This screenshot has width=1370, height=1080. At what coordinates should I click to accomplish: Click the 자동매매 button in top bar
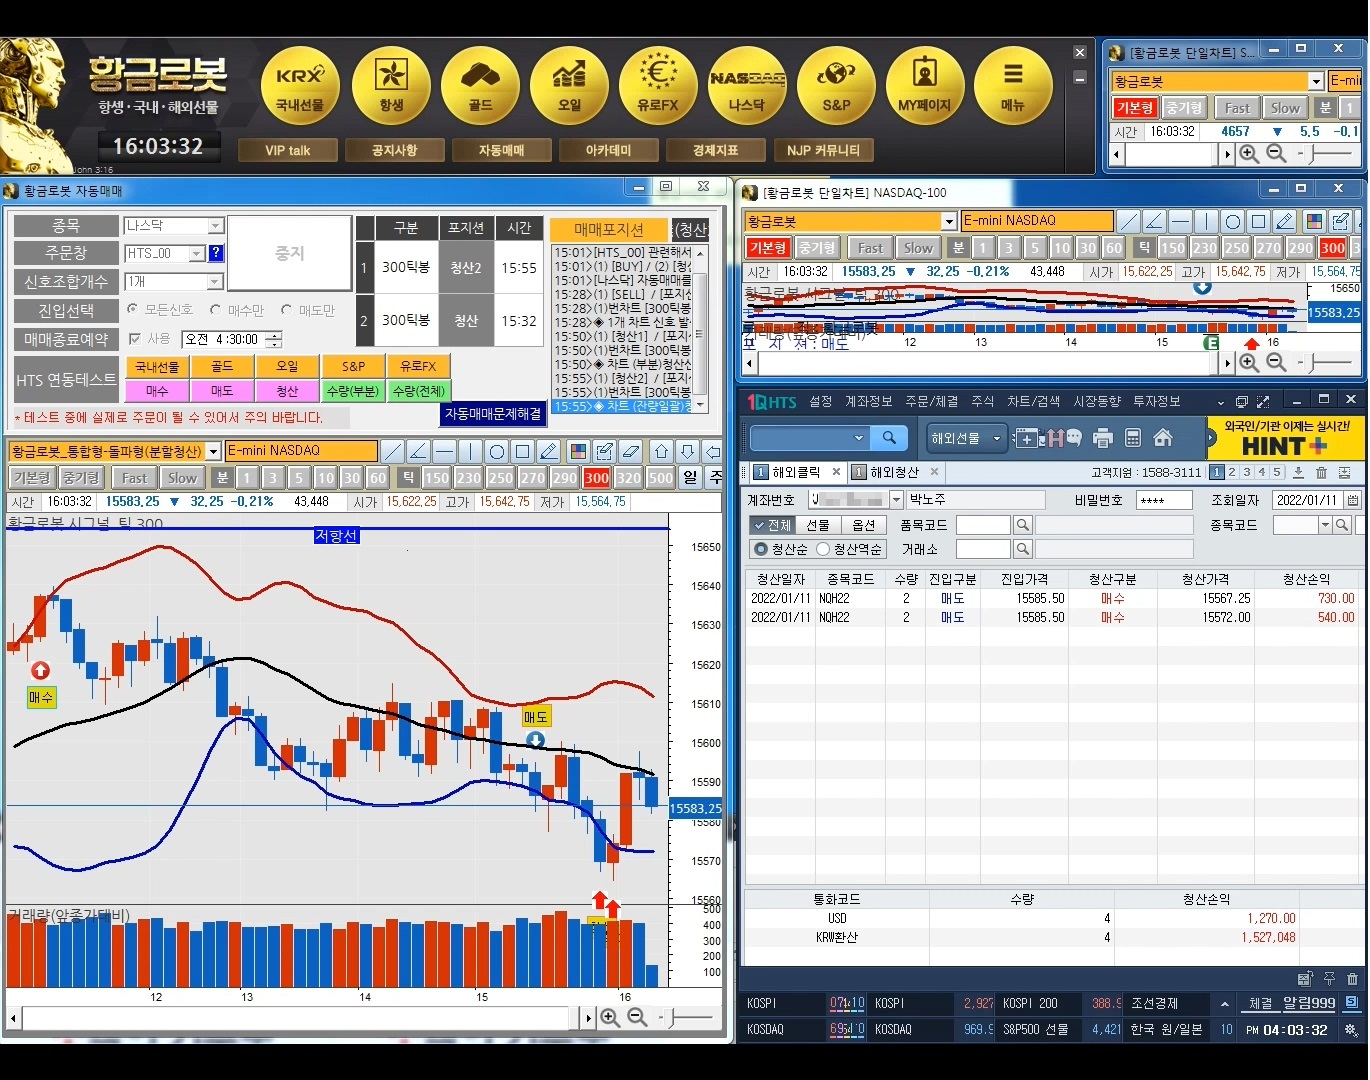pyautogui.click(x=501, y=150)
